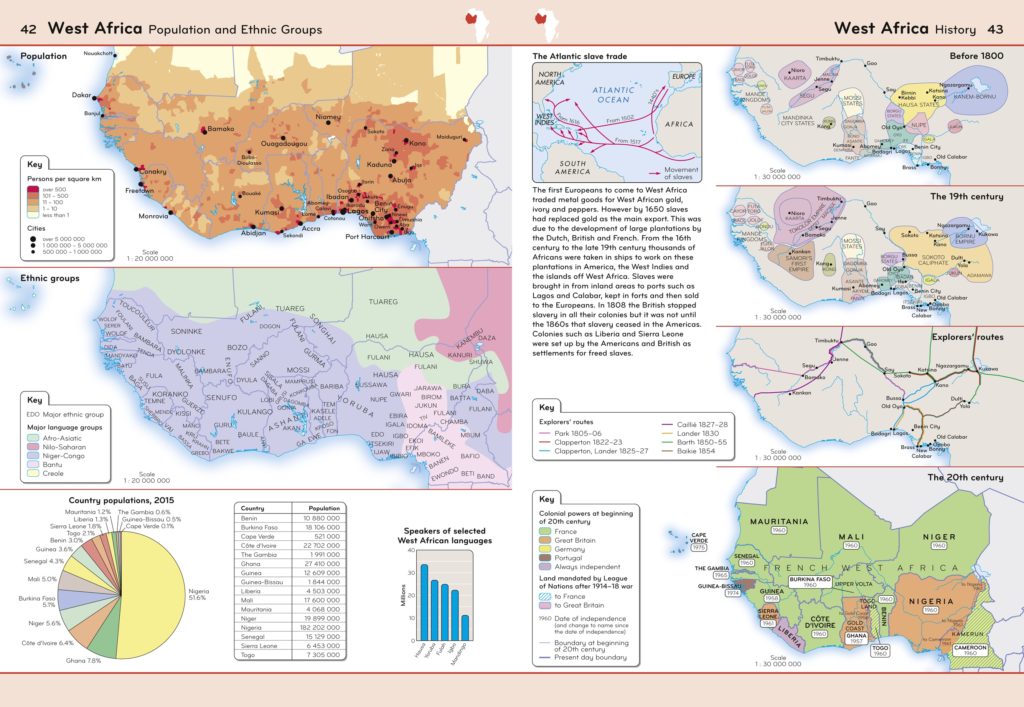Screen dimensions: 1024x707
Task: Click the 'West Africa History' heading
Action: 905,29
